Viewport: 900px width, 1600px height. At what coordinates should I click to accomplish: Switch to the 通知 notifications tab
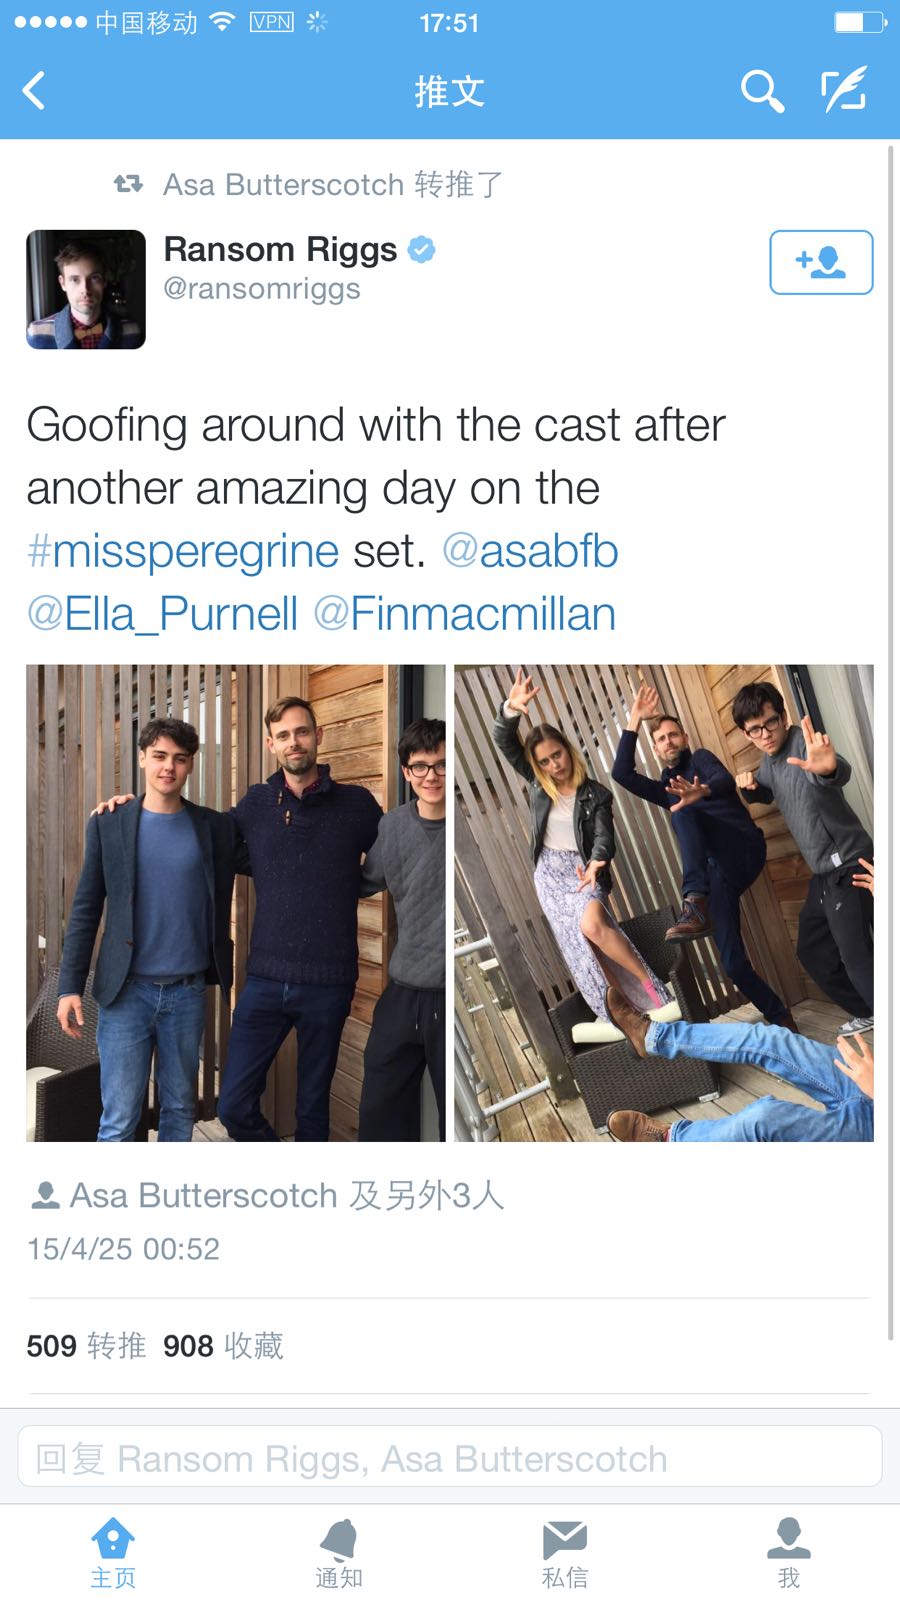pos(339,1553)
